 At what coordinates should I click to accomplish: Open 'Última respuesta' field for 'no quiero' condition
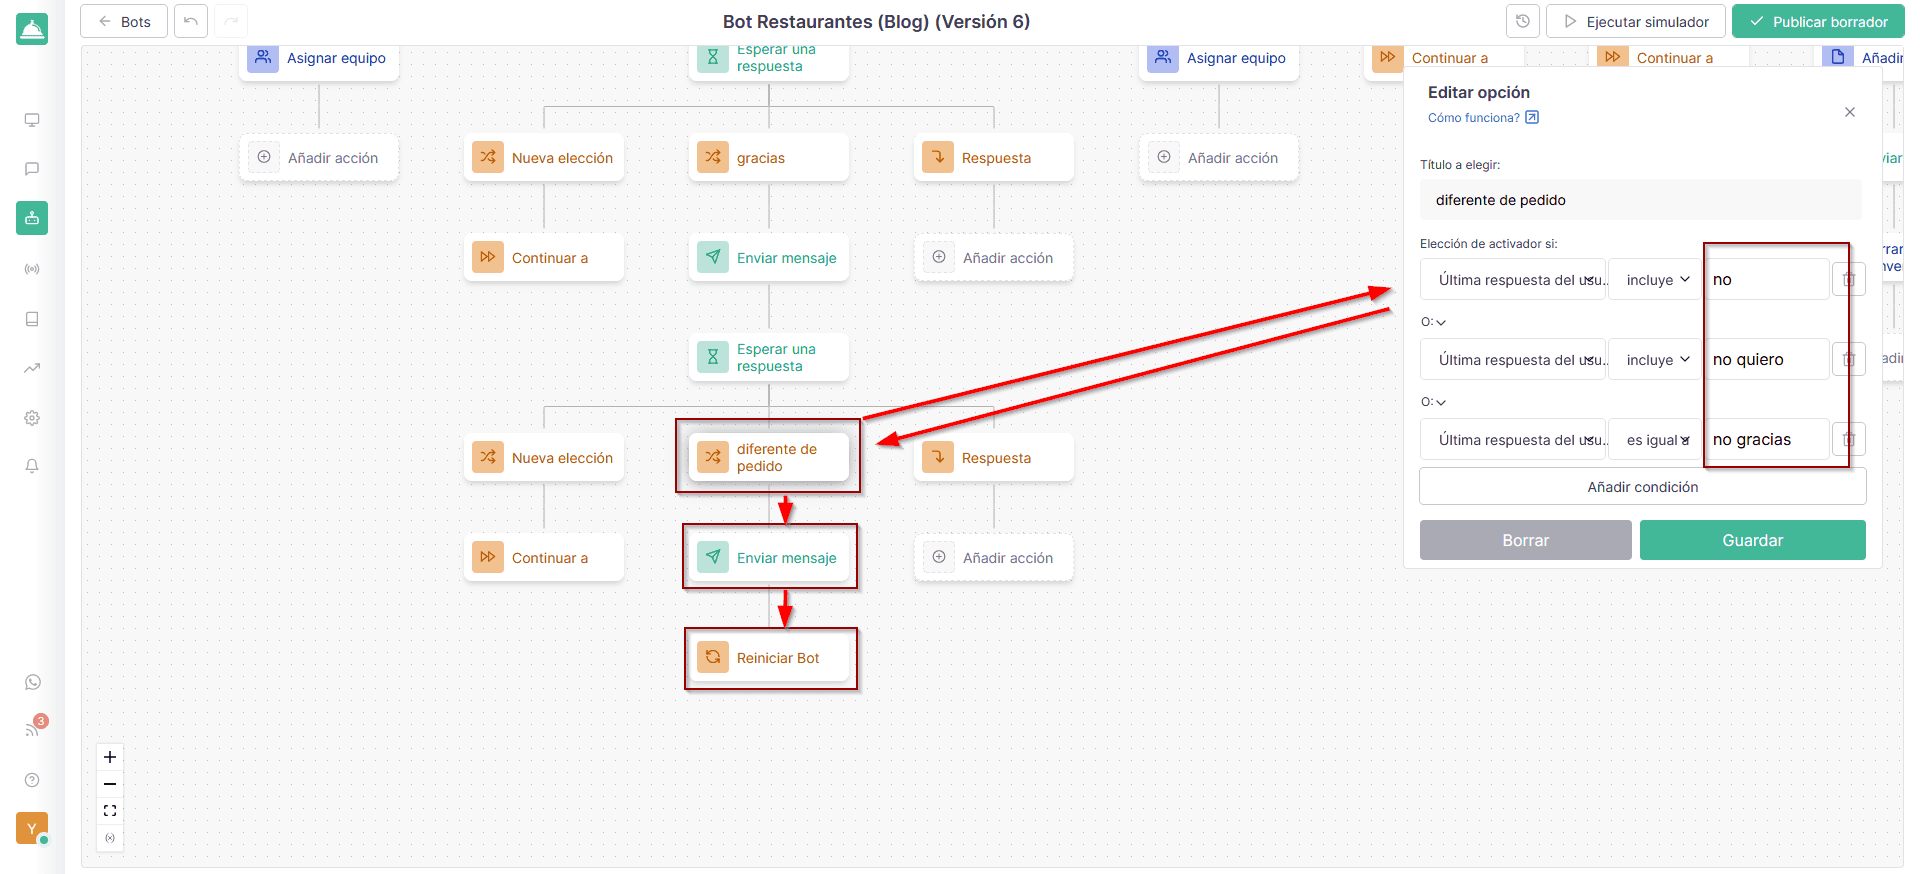(1513, 360)
